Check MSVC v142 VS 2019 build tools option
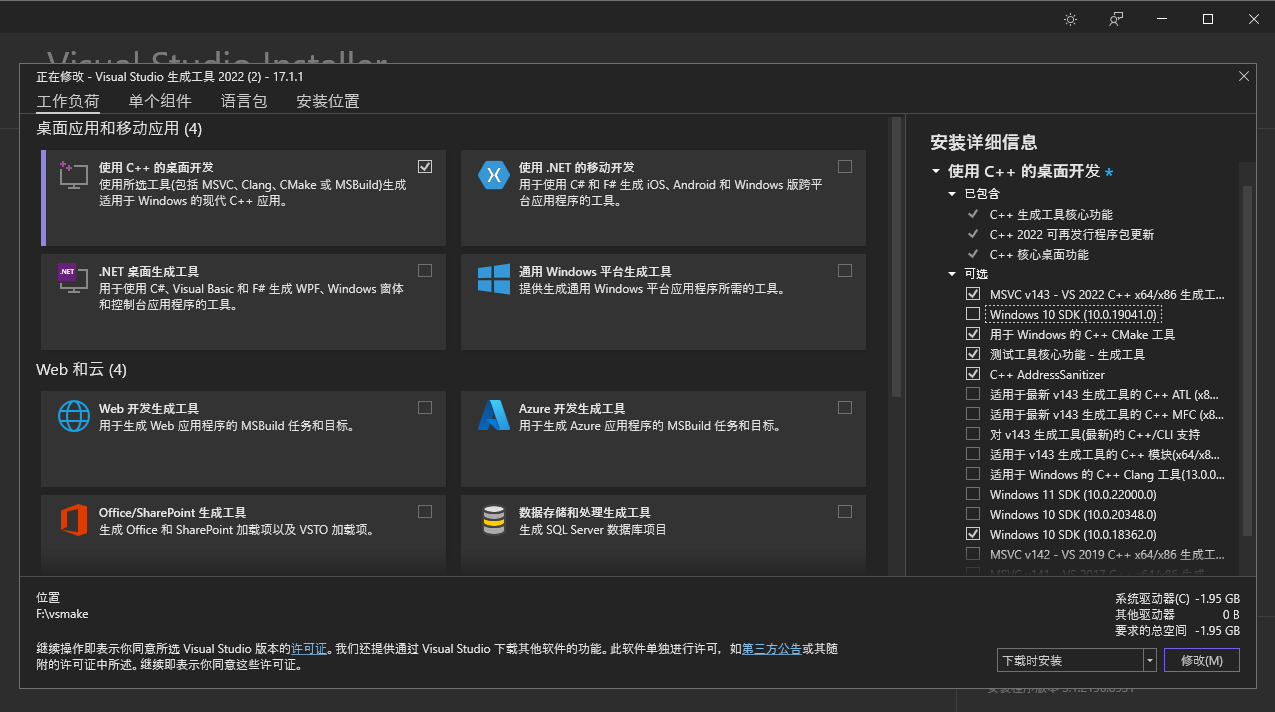 click(973, 554)
